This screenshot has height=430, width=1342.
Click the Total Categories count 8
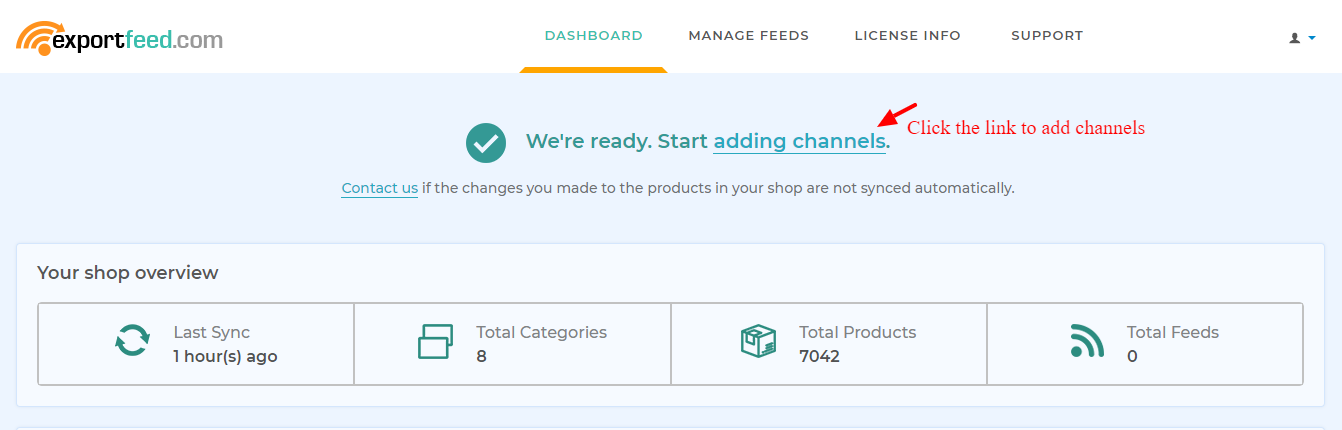(481, 356)
